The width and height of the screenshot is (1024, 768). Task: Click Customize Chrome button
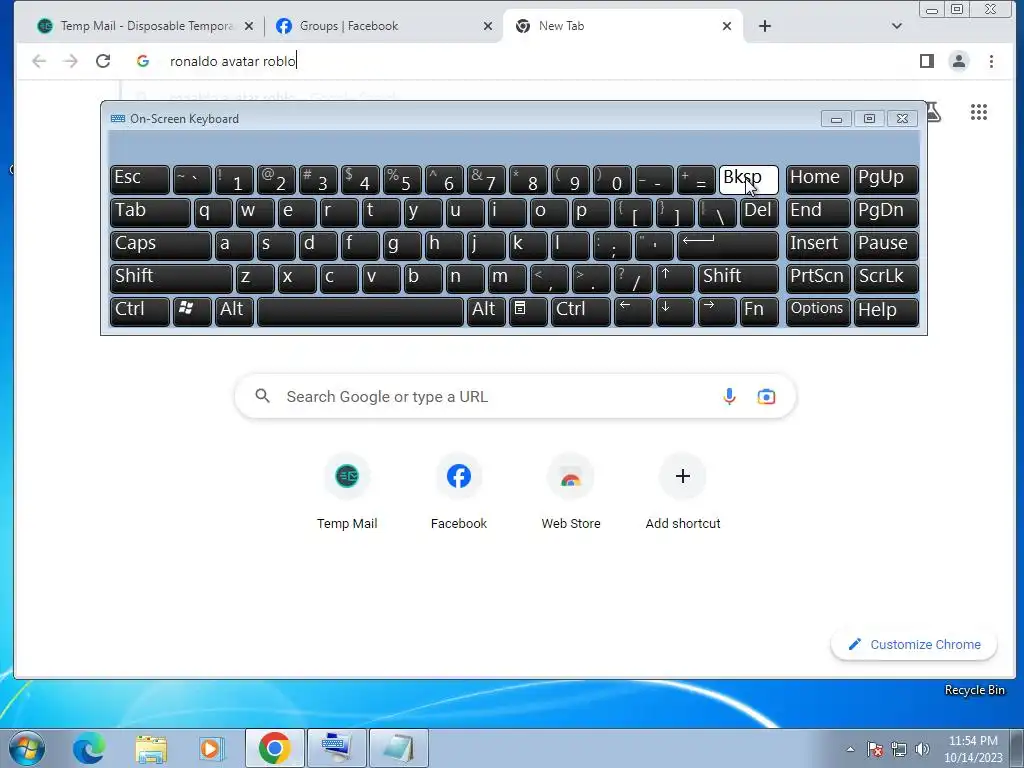914,645
